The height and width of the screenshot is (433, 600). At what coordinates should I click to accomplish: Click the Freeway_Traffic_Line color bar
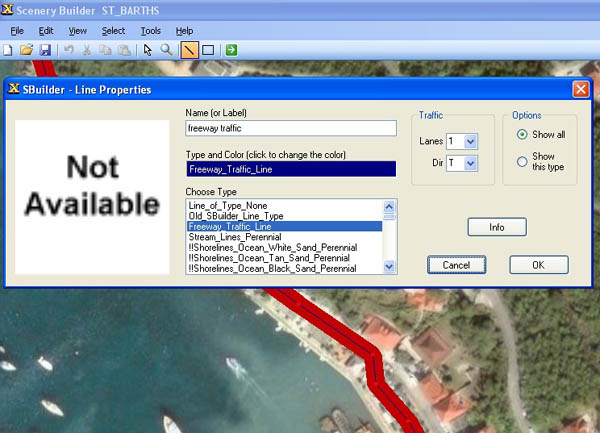(x=291, y=169)
